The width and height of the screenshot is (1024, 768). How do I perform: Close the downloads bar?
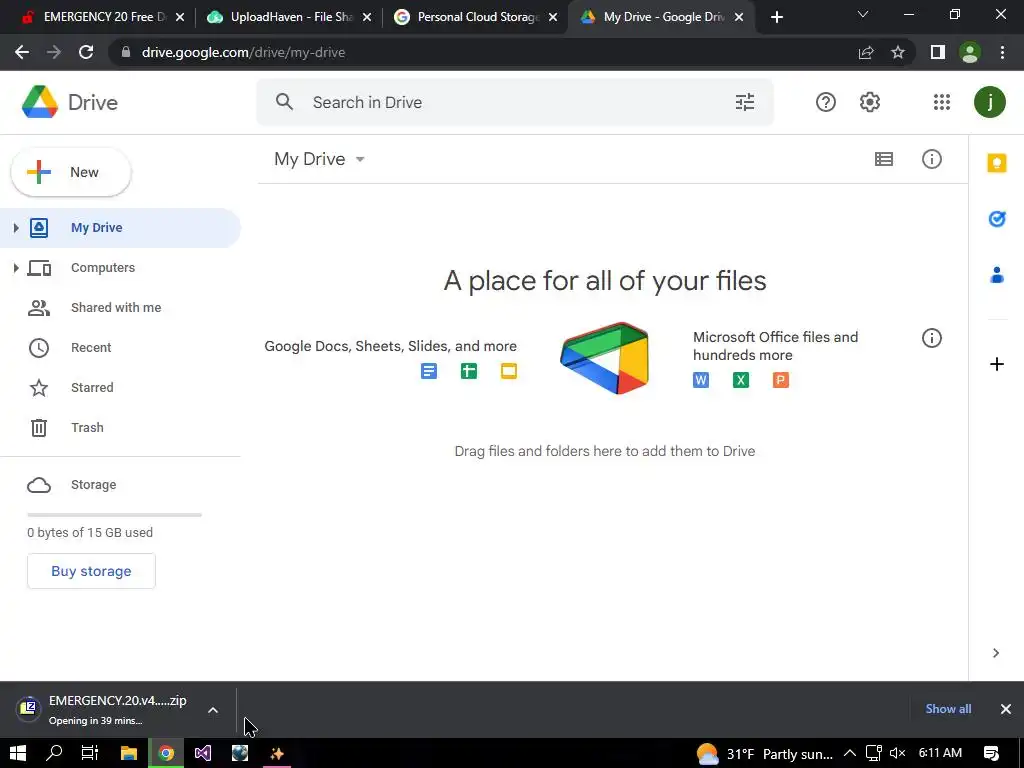1006,709
